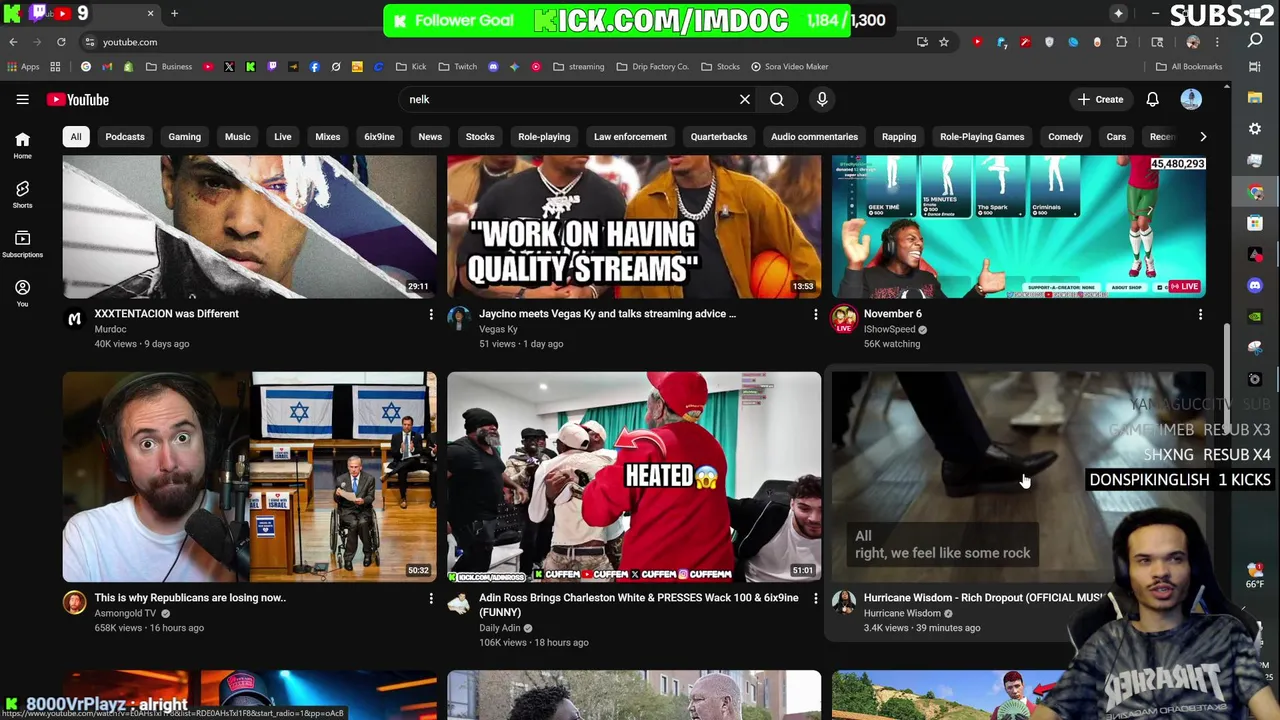The height and width of the screenshot is (720, 1280).
Task: Open the Business bookmarks folder
Action: tap(169, 67)
